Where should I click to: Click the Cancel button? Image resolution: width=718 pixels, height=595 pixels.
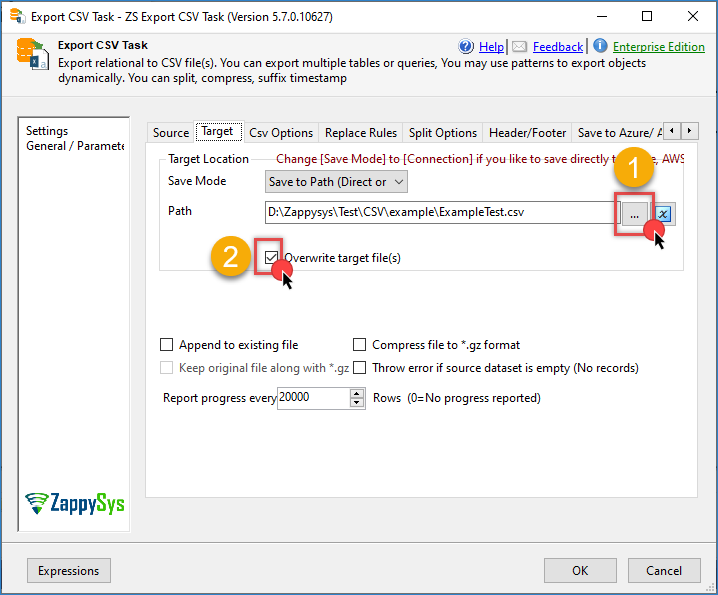point(664,570)
